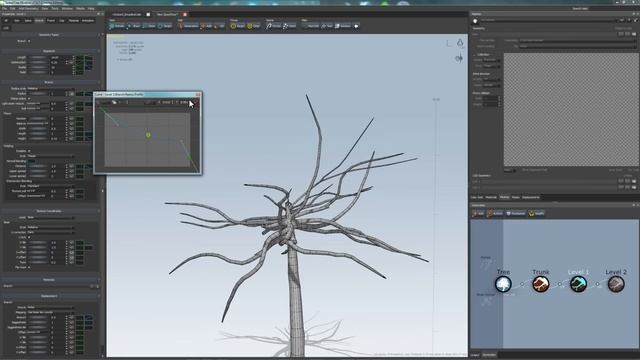Open the Intersection Blending Style Standard dropdown
This screenshot has width=640, height=360.
click(x=51, y=186)
